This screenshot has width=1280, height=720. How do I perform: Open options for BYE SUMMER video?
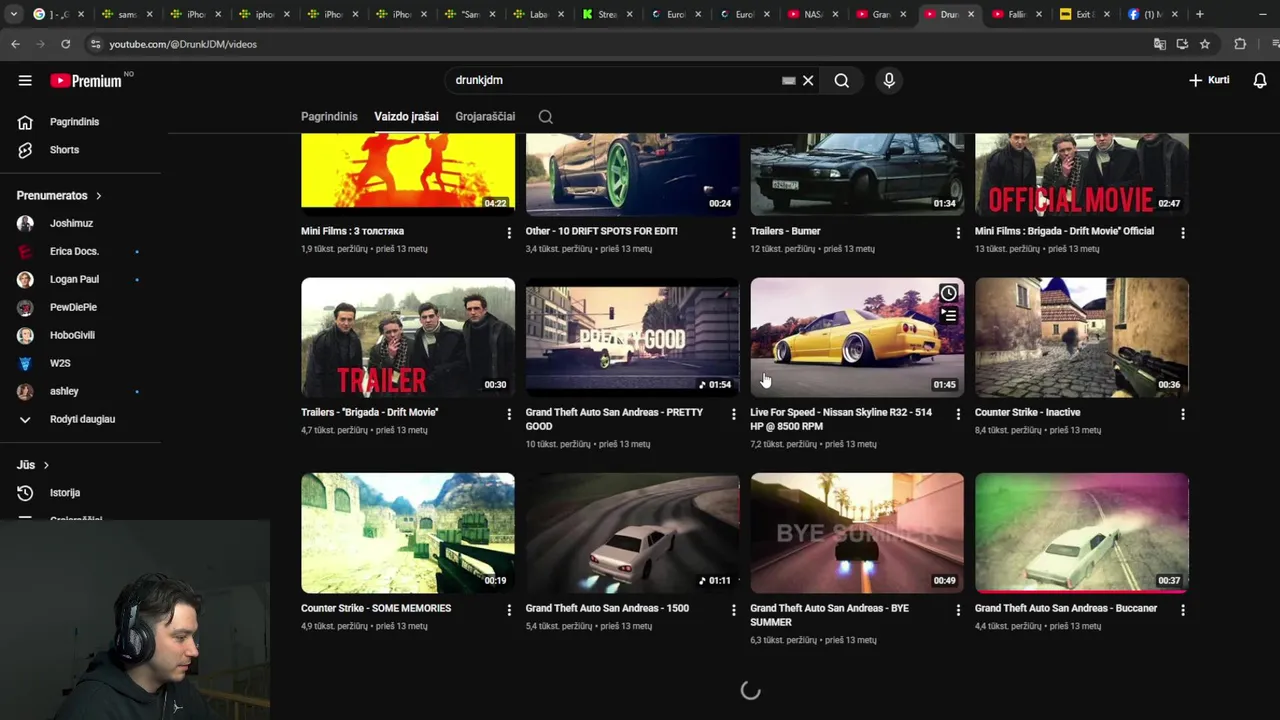(x=958, y=610)
